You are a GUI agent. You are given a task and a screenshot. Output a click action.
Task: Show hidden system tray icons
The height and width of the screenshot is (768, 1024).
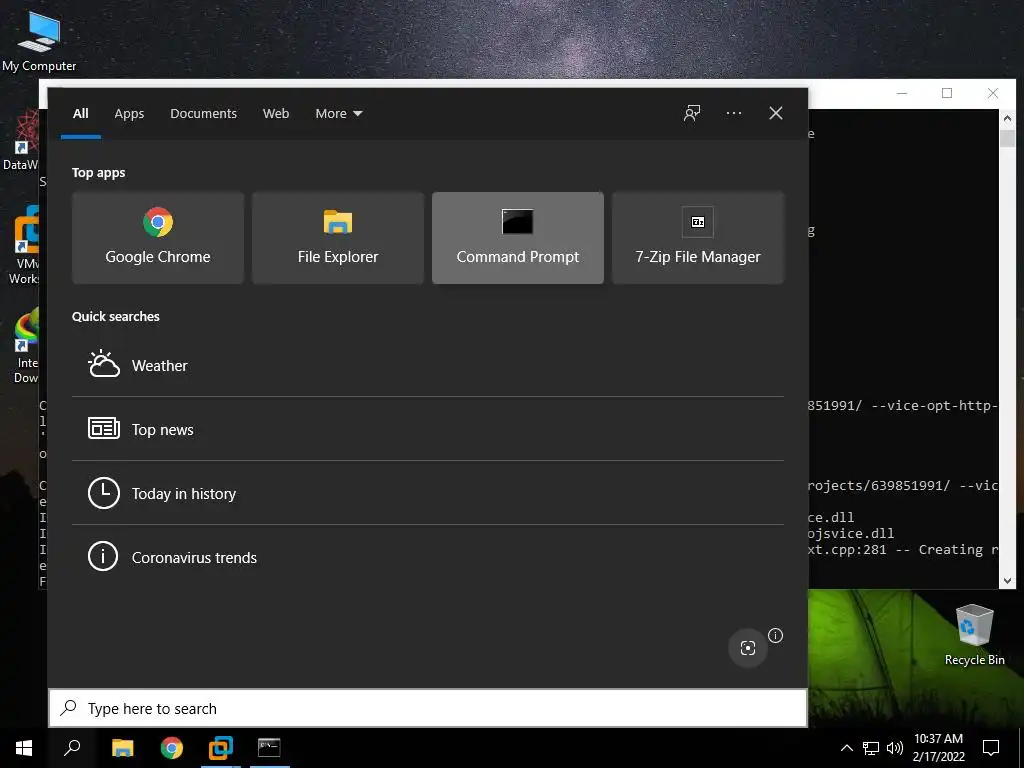pos(846,748)
